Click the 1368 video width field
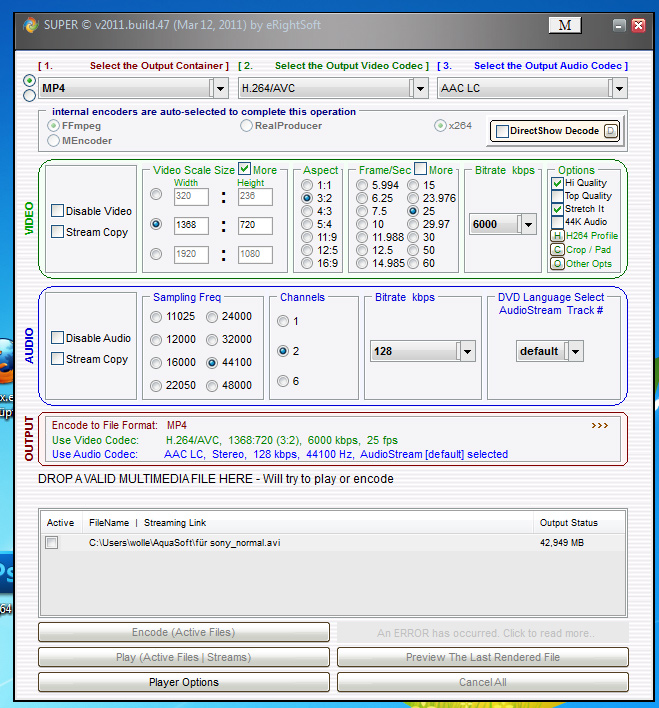 [x=191, y=225]
